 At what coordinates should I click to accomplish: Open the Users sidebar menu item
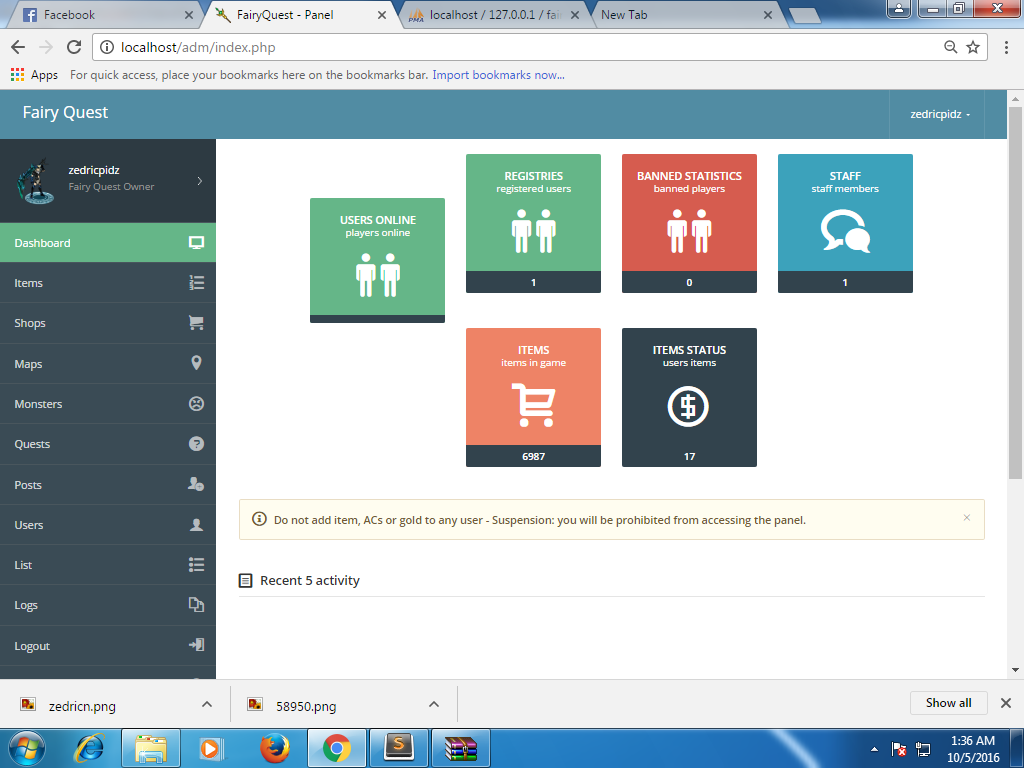pos(108,524)
